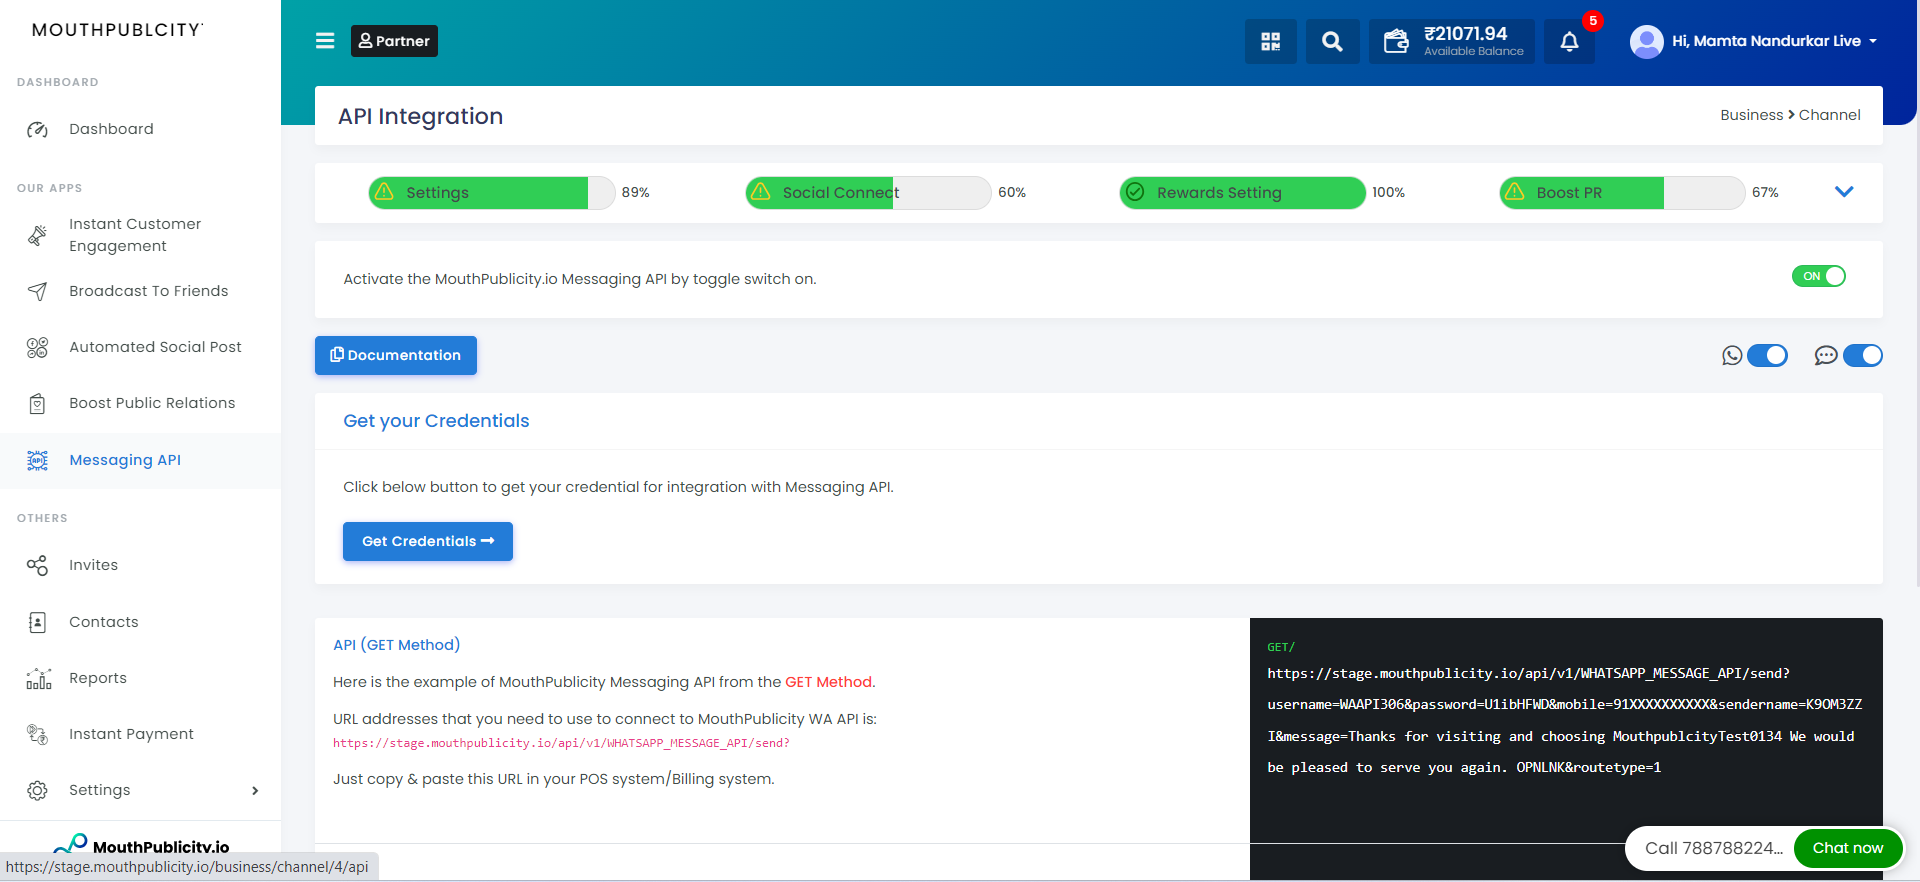Click the Social Connect 60% progress bar
Screen dimensions: 1920x882
coord(868,192)
